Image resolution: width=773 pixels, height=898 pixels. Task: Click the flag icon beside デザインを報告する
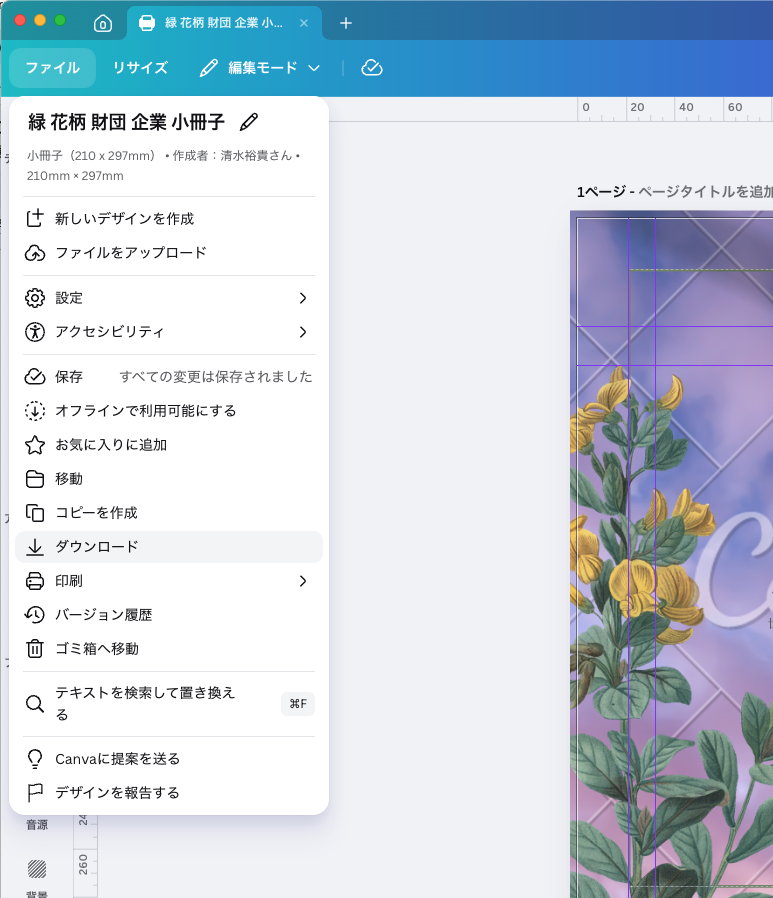pos(35,793)
